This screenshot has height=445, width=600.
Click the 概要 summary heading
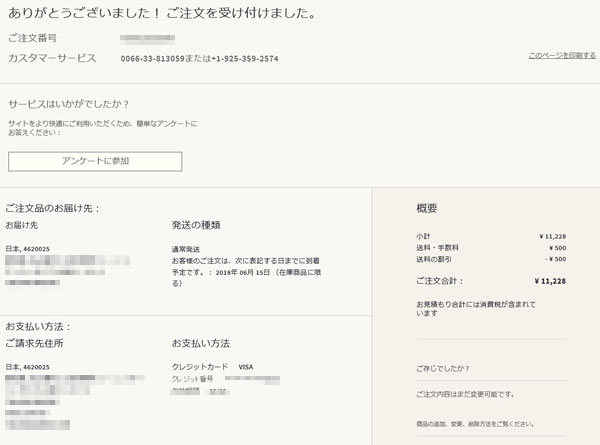tap(427, 208)
